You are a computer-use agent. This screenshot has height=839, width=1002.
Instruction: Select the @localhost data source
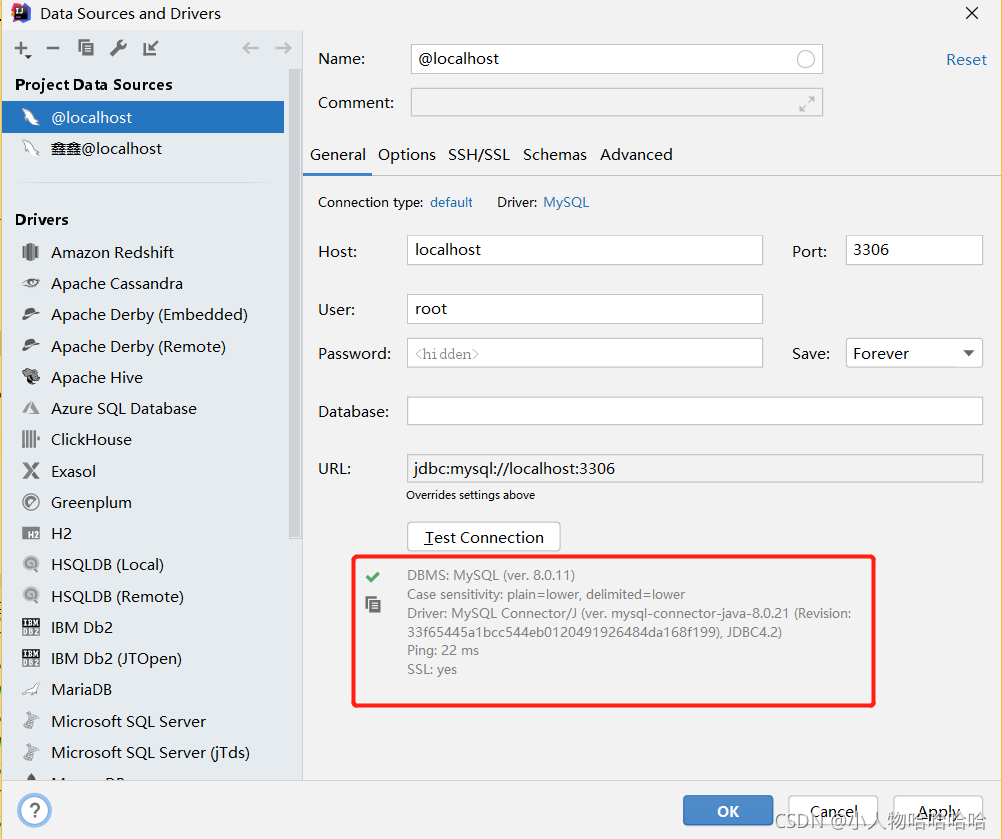point(143,117)
